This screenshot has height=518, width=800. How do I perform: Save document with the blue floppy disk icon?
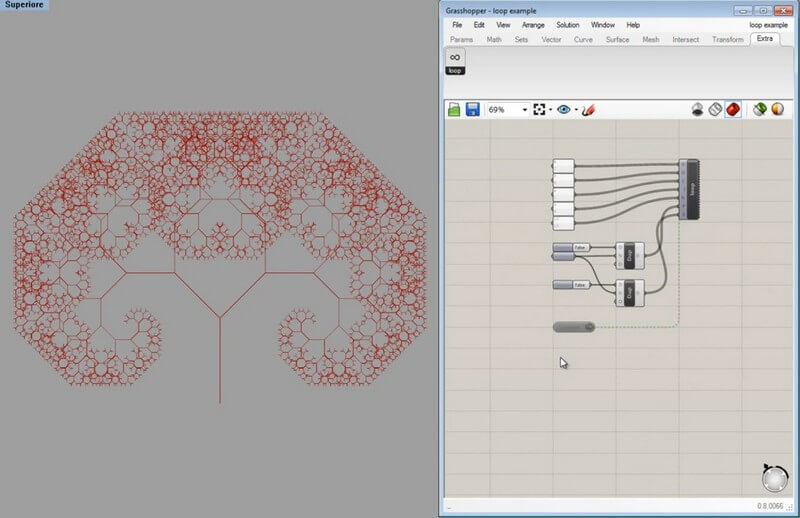pos(472,109)
